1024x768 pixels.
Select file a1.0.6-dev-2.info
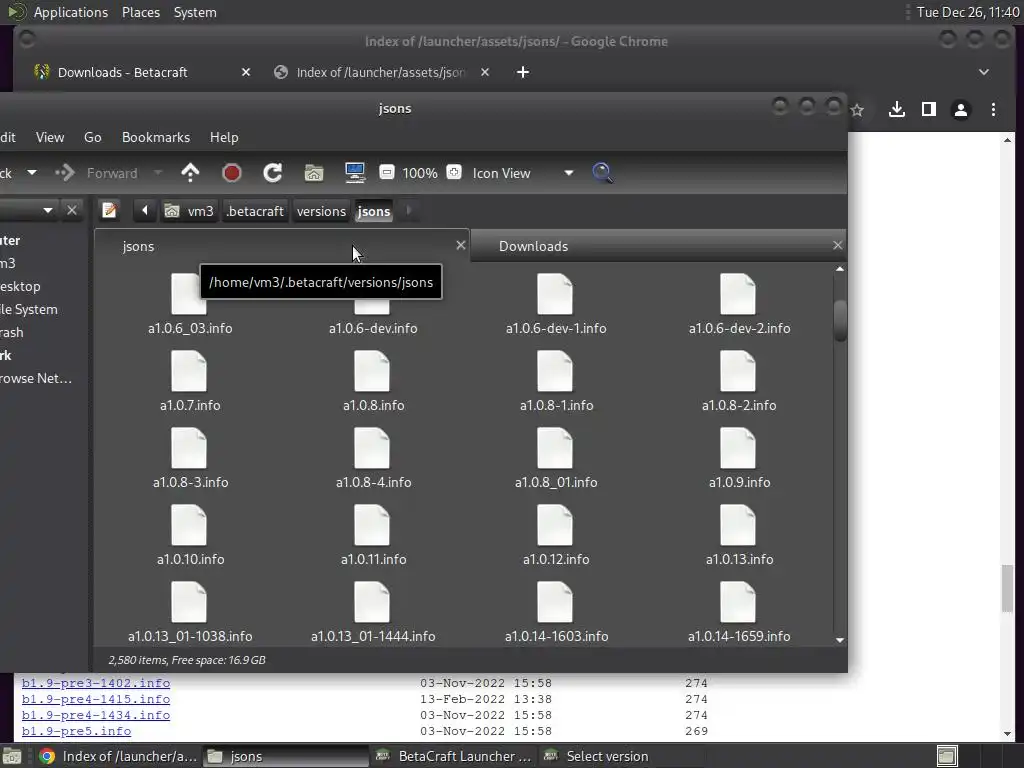point(739,304)
